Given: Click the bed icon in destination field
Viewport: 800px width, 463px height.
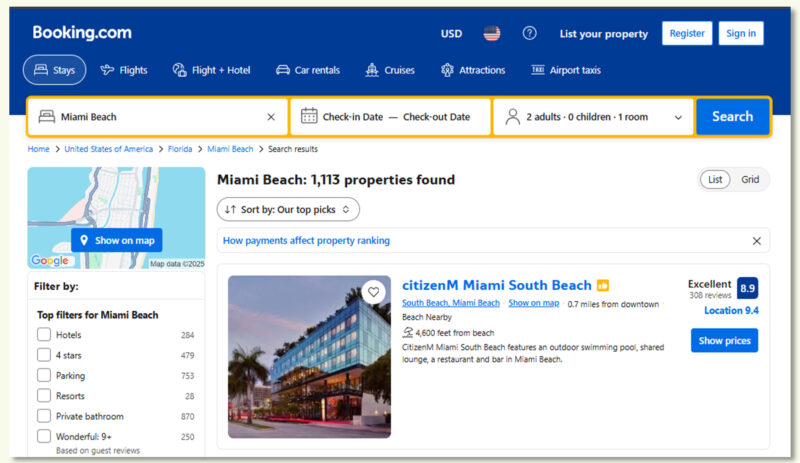Looking at the screenshot, I should tap(46, 116).
